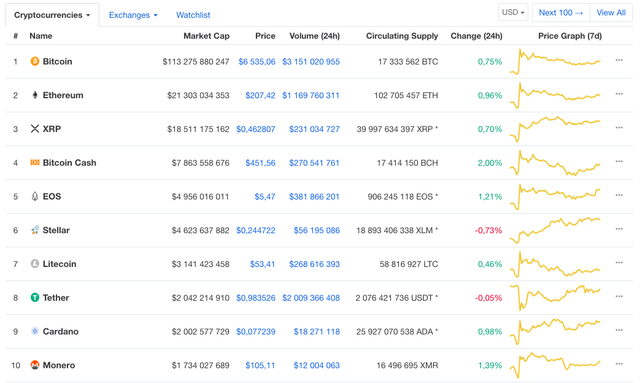Click the Ethereum diamond logo icon
This screenshot has width=640, height=383.
(35, 95)
